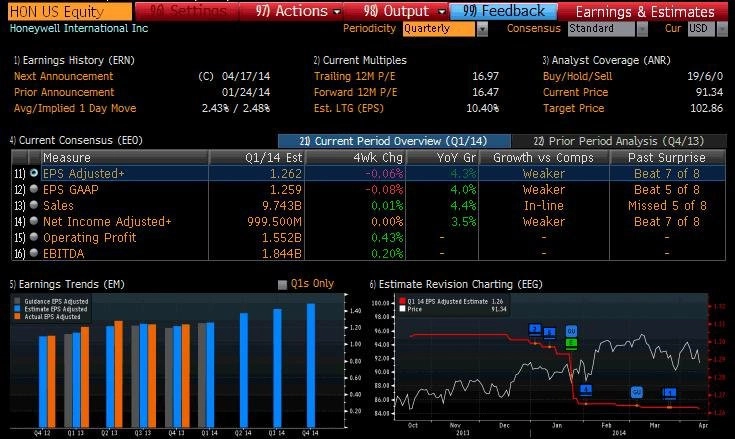Click the Measure column header
Image resolution: width=735 pixels, height=439 pixels.
(x=125, y=157)
